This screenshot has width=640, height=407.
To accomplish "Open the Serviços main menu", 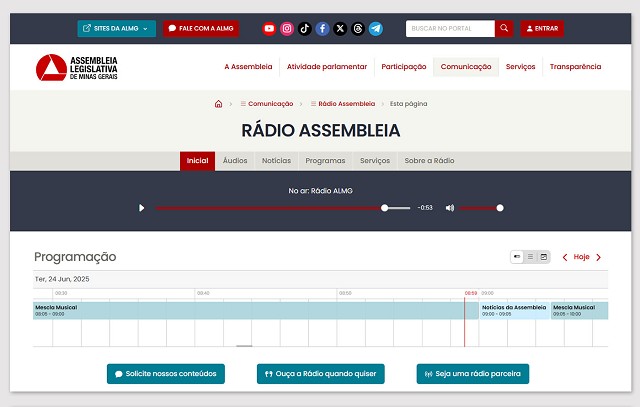I will tap(520, 67).
